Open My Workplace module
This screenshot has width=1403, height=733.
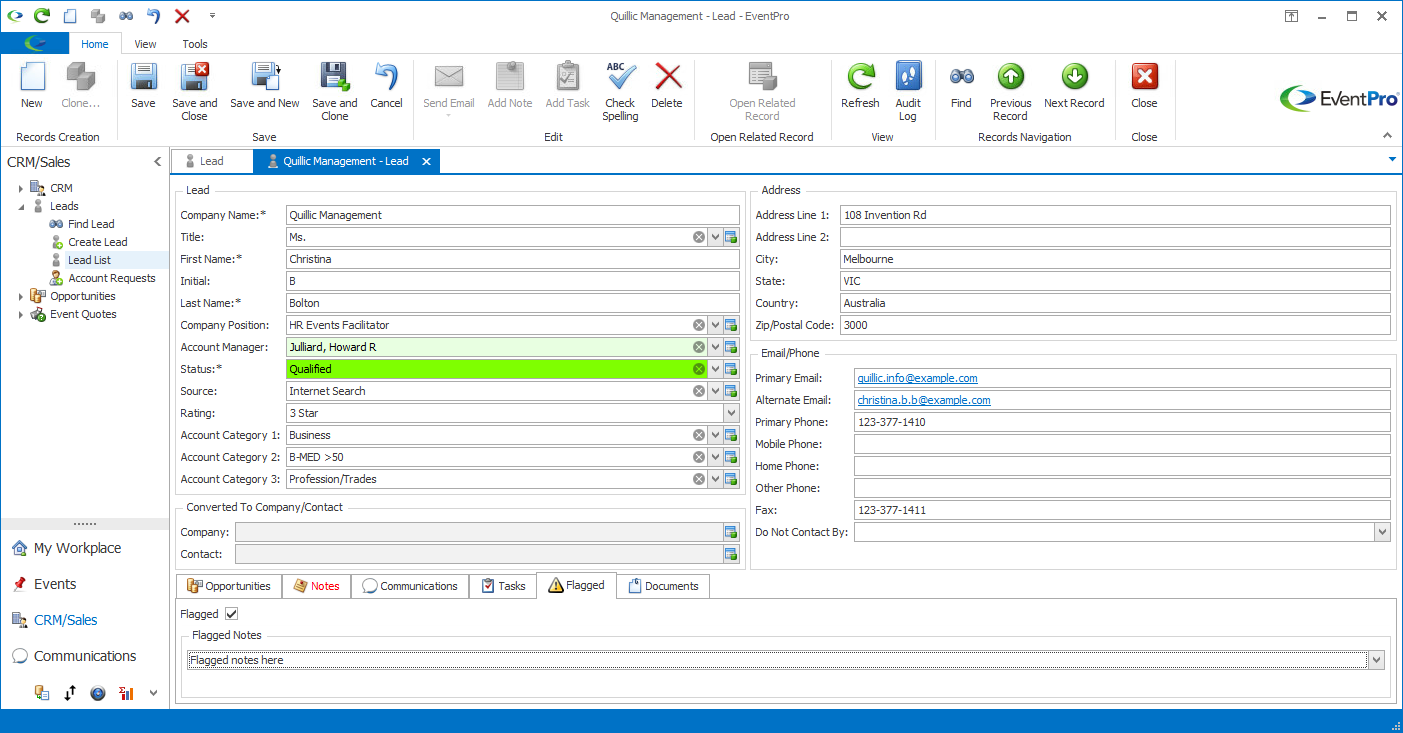tap(66, 548)
